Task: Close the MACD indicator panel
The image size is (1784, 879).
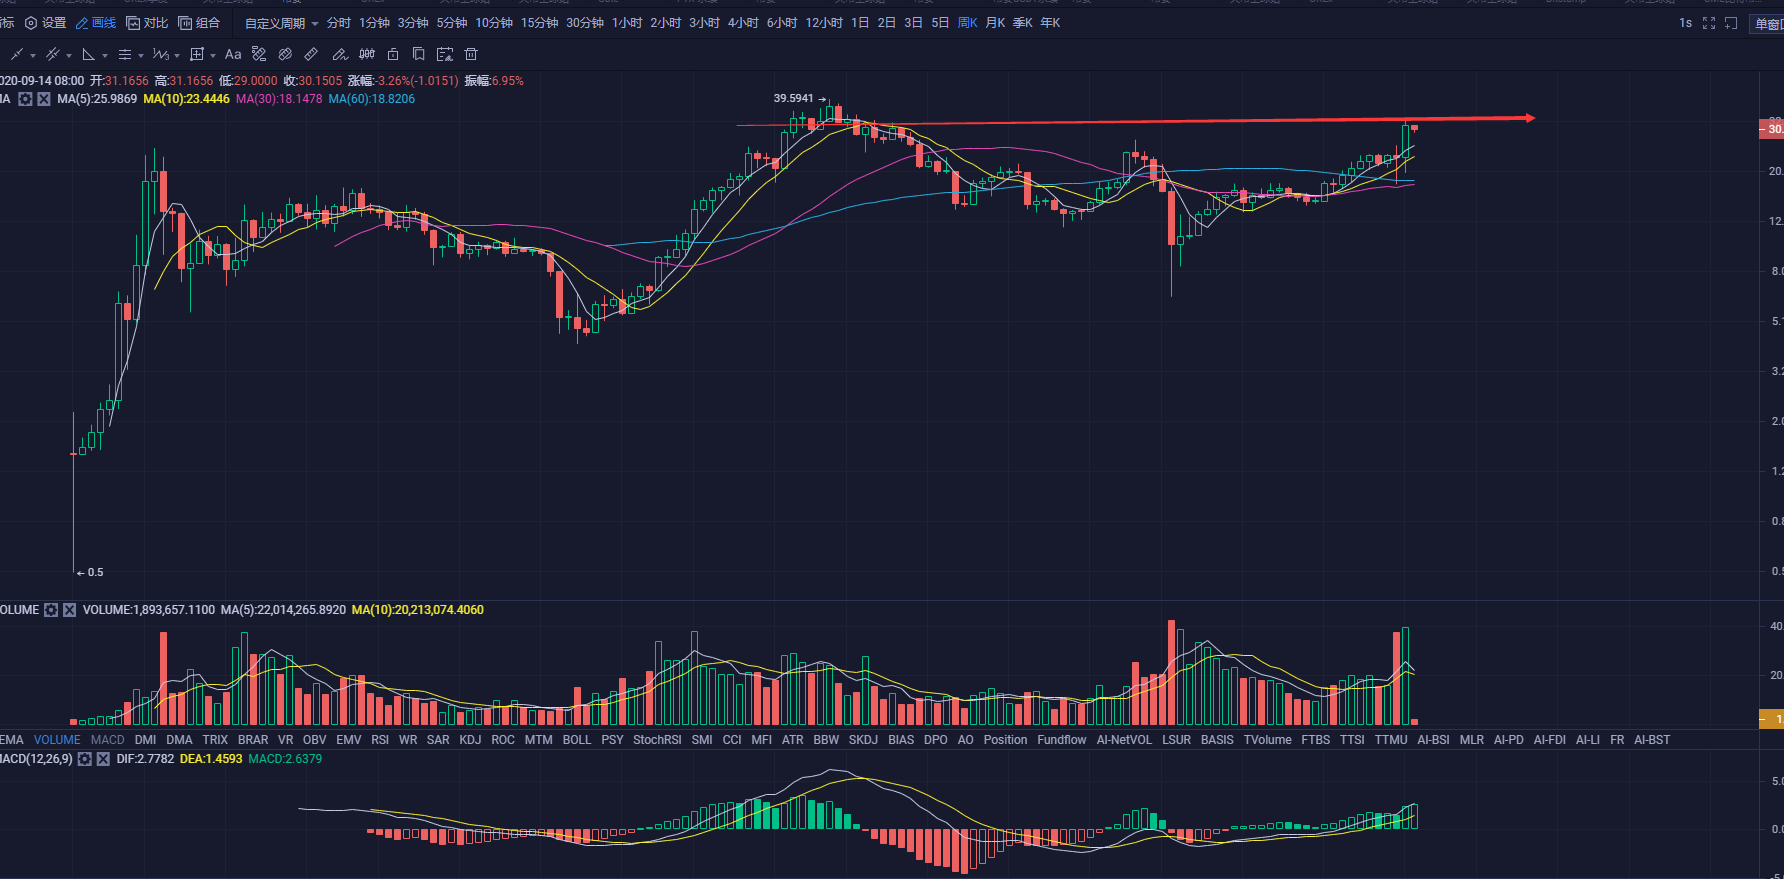Action: [103, 759]
